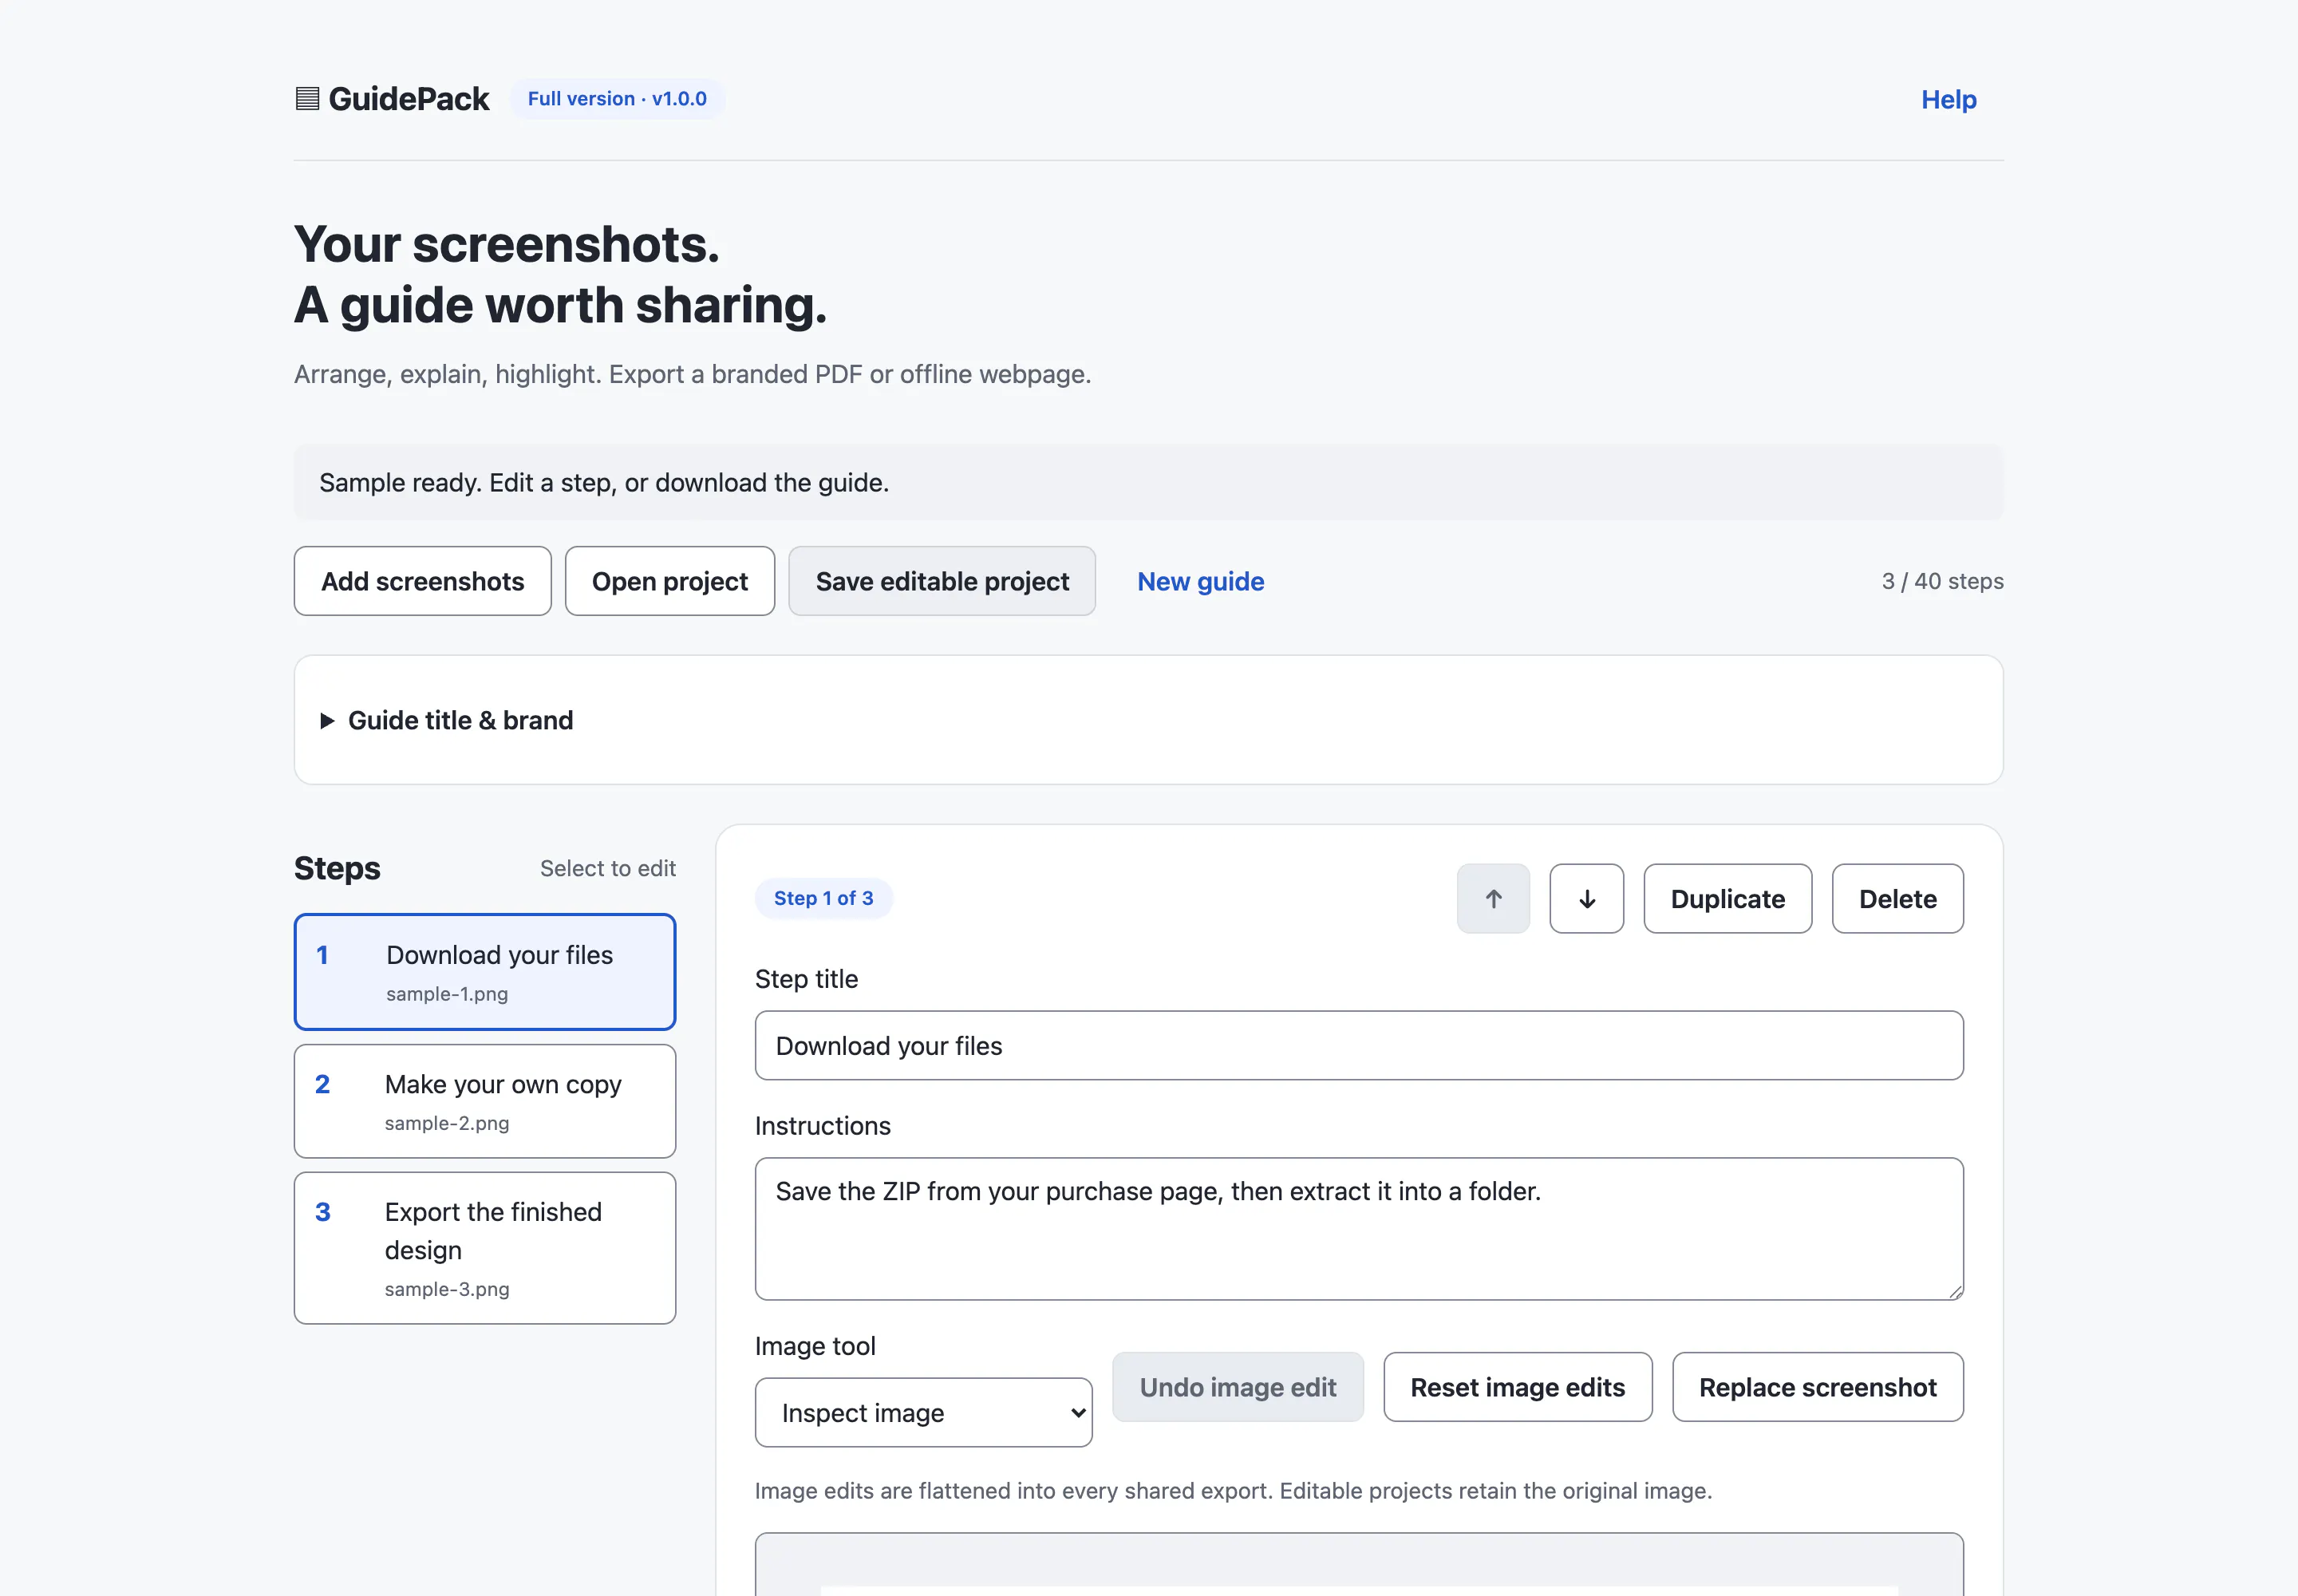Click into the Instructions text area
The image size is (2298, 1596).
click(x=1358, y=1228)
